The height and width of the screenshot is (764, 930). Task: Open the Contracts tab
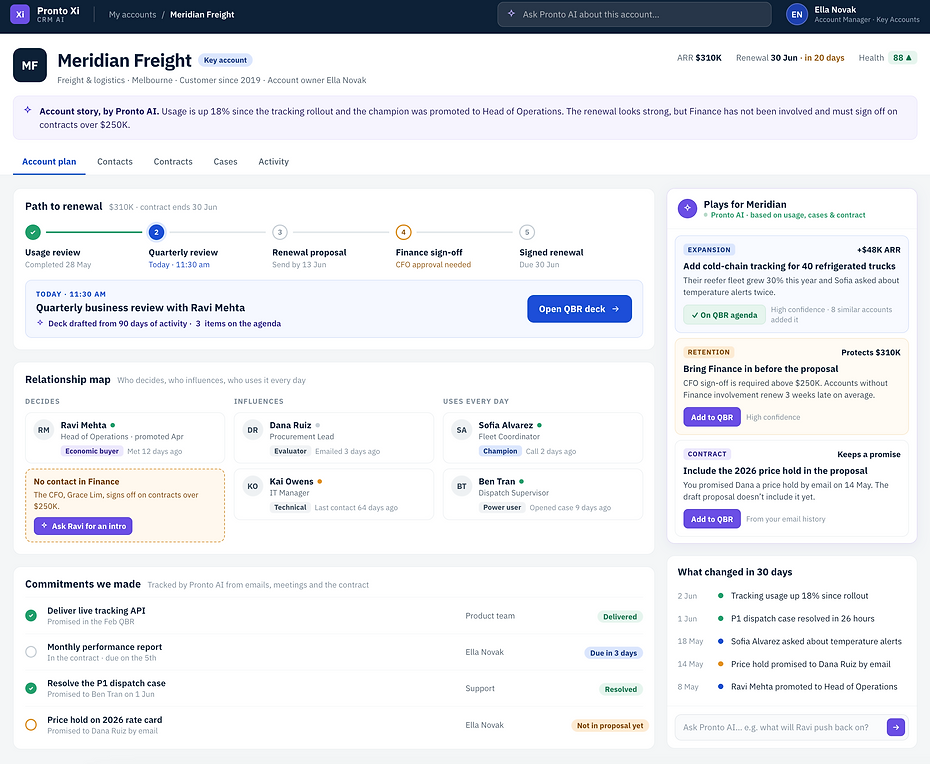(x=173, y=161)
